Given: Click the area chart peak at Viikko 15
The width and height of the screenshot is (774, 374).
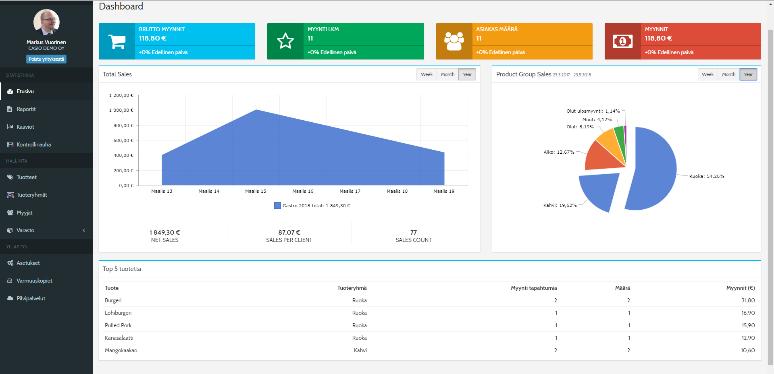Looking at the screenshot, I should (256, 111).
